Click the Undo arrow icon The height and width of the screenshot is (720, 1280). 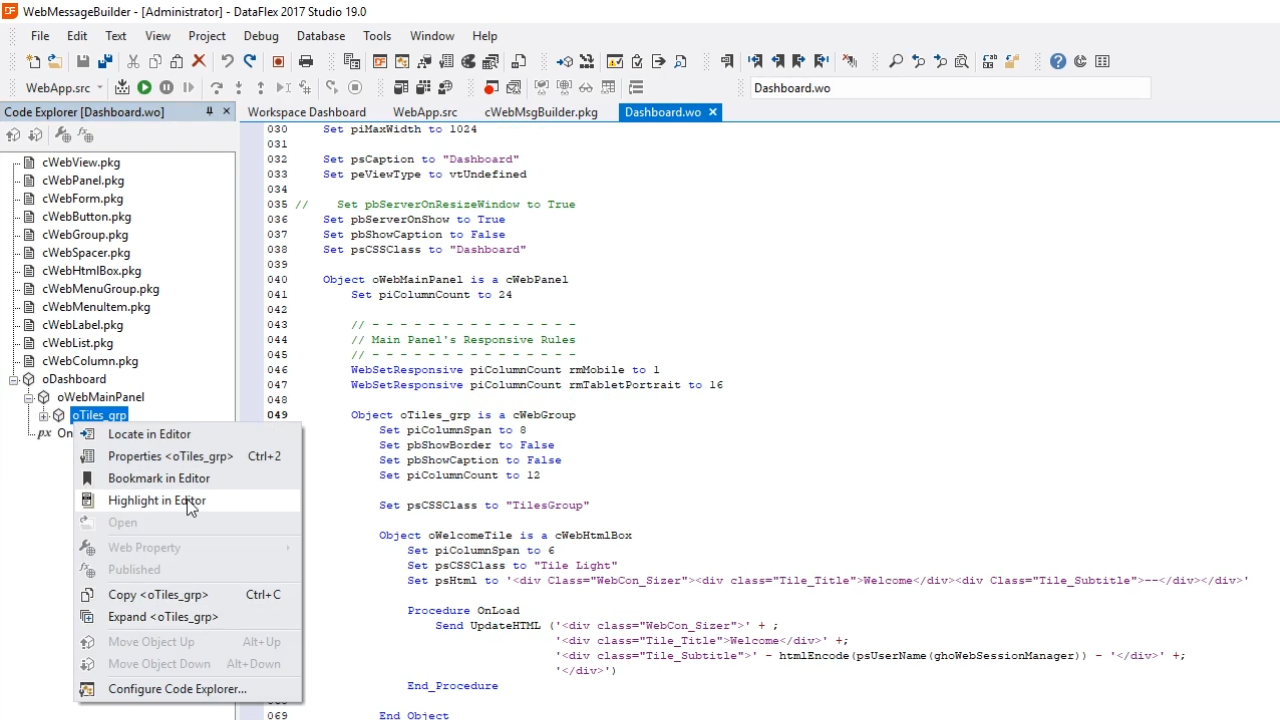tap(227, 62)
